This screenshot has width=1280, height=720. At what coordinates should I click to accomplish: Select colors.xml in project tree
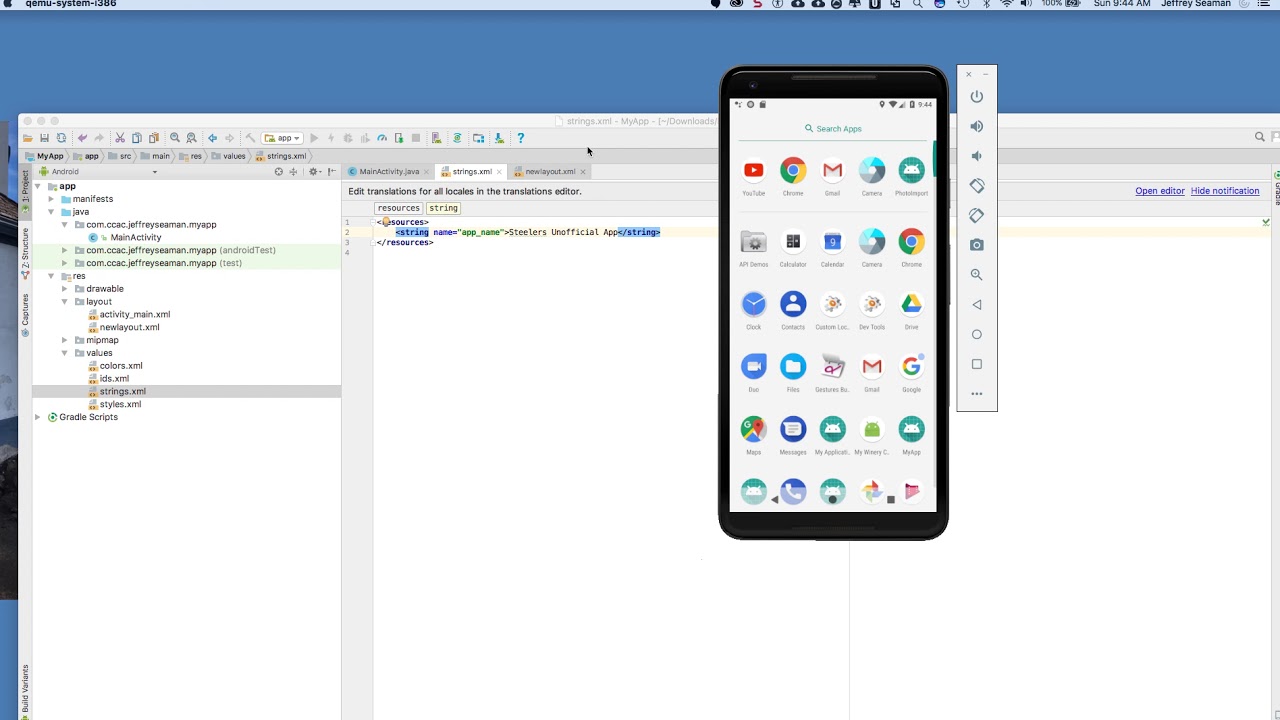(x=121, y=366)
